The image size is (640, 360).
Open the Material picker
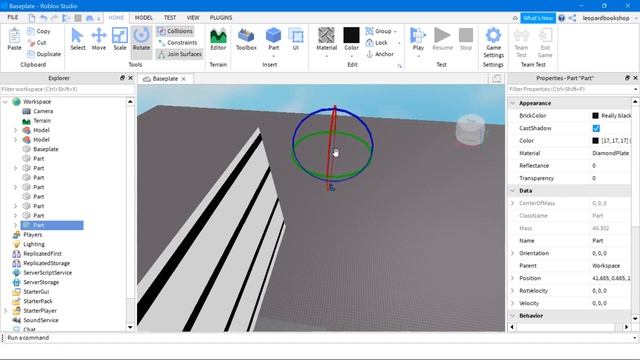327,39
